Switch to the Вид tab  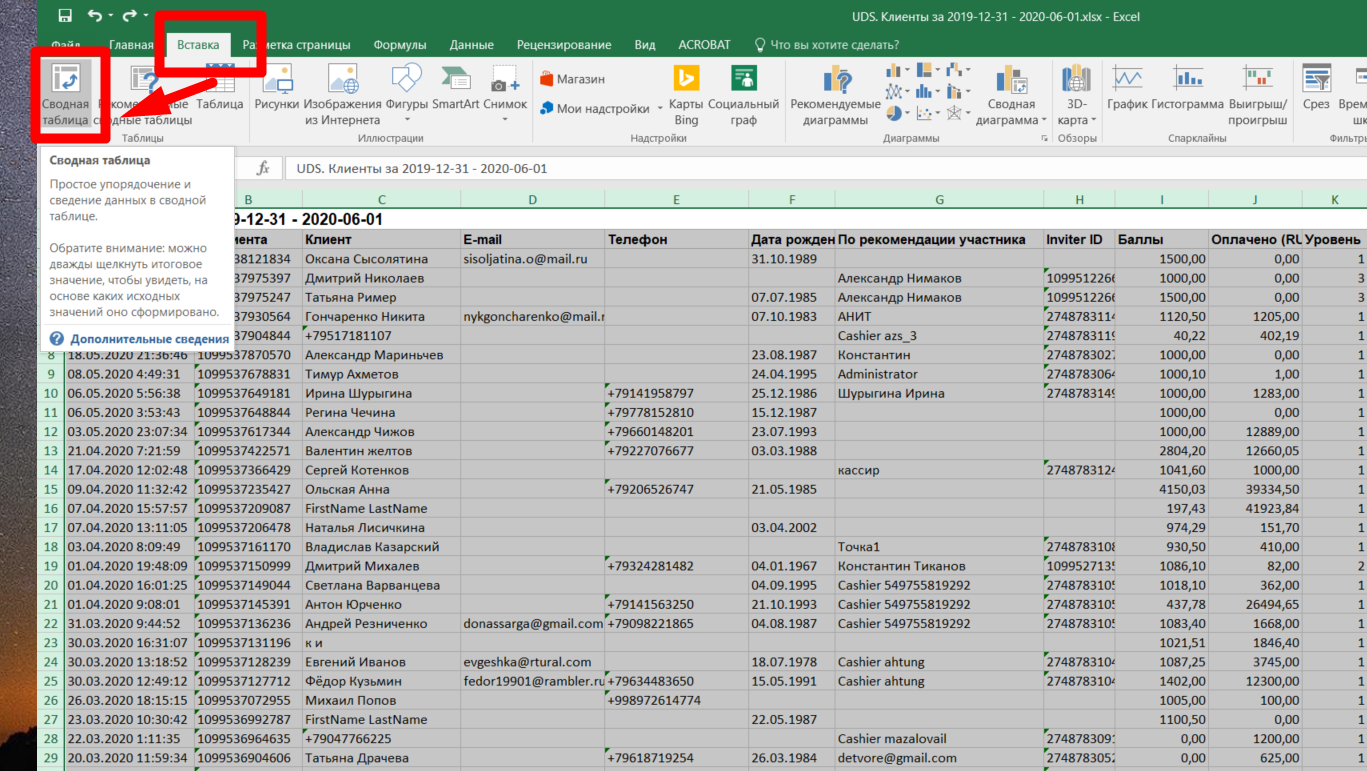pyautogui.click(x=645, y=45)
